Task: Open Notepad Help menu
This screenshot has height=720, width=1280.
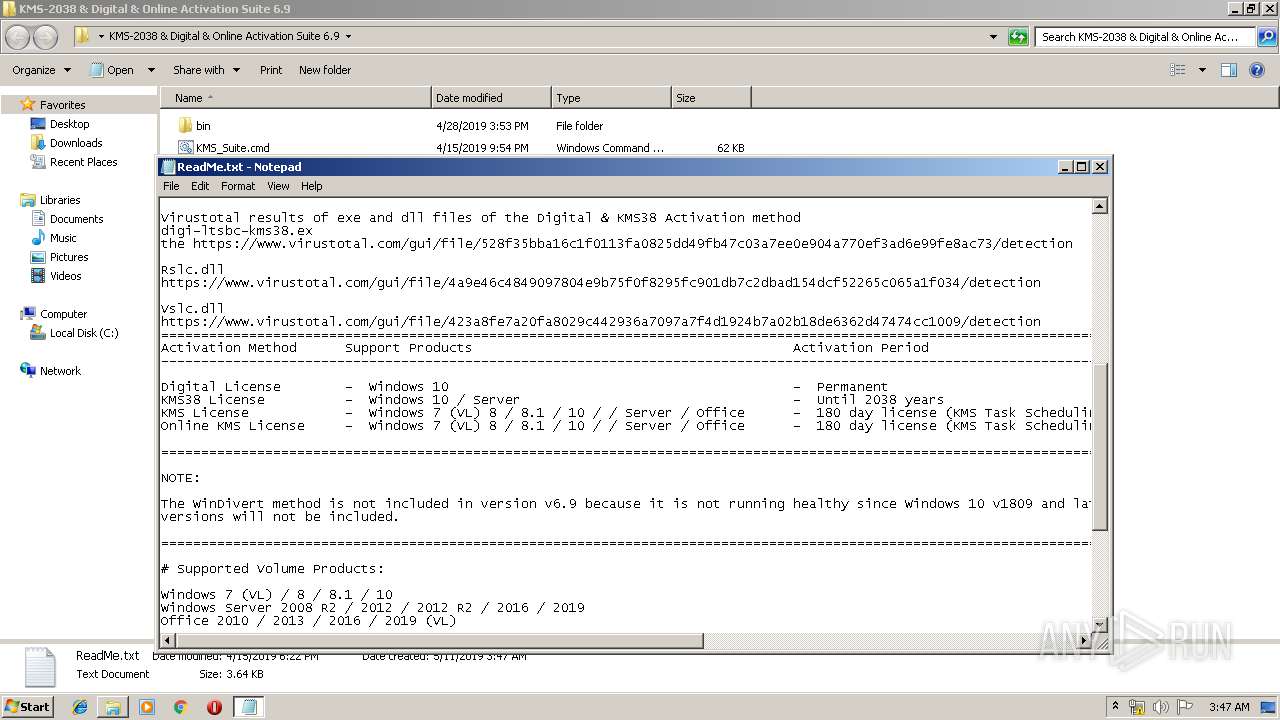Action: click(312, 186)
